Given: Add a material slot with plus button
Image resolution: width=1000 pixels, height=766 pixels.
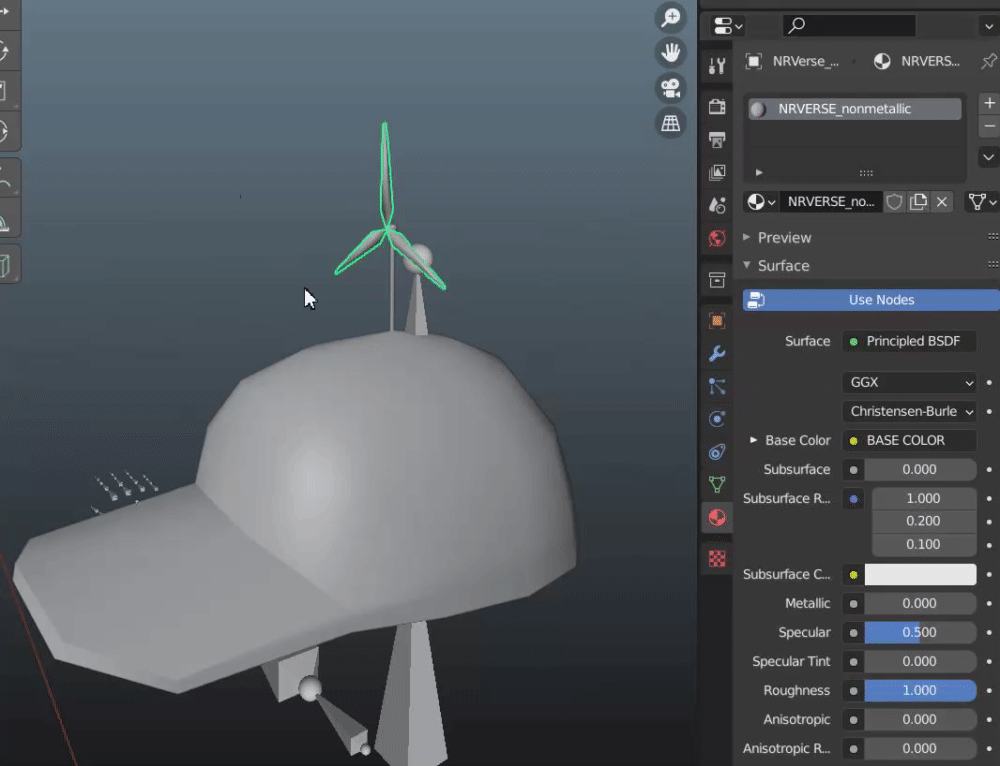Looking at the screenshot, I should (x=989, y=103).
